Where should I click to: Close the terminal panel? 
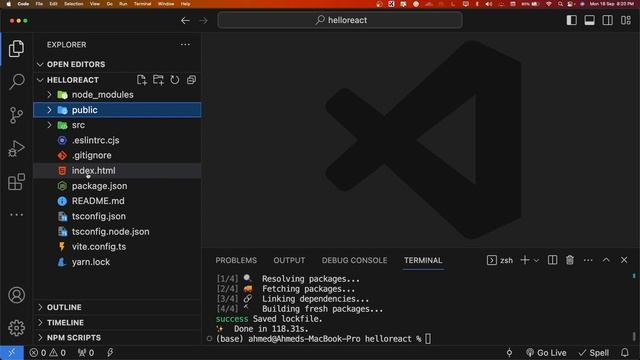coord(624,260)
